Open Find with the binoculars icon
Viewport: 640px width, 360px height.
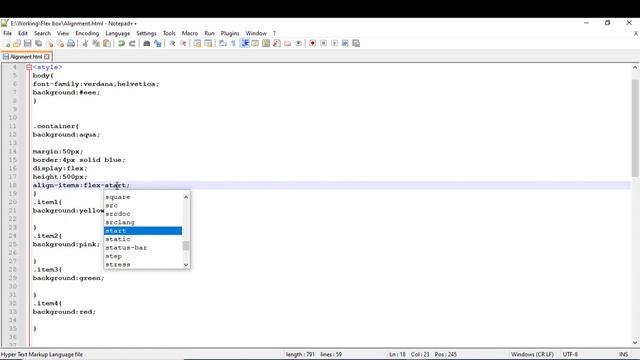tap(147, 43)
